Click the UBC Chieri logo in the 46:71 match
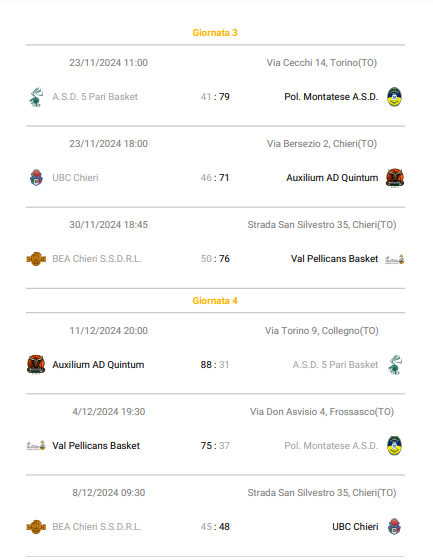 click(x=36, y=178)
